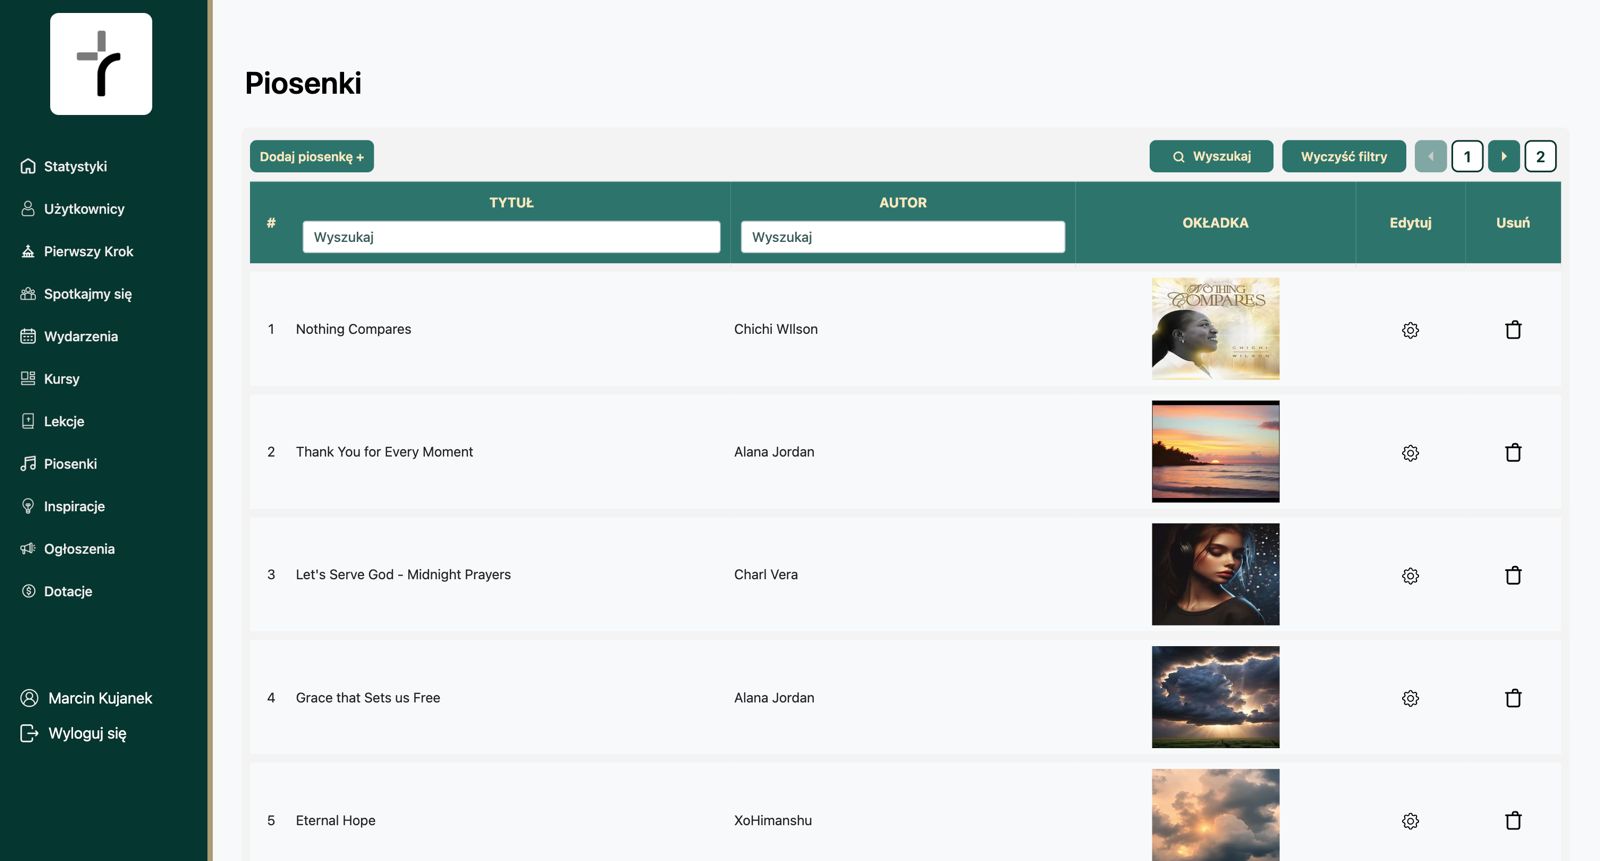The image size is (1600, 861).
Task: Remove Nothing Compares with its trash icon
Action: [x=1513, y=329]
